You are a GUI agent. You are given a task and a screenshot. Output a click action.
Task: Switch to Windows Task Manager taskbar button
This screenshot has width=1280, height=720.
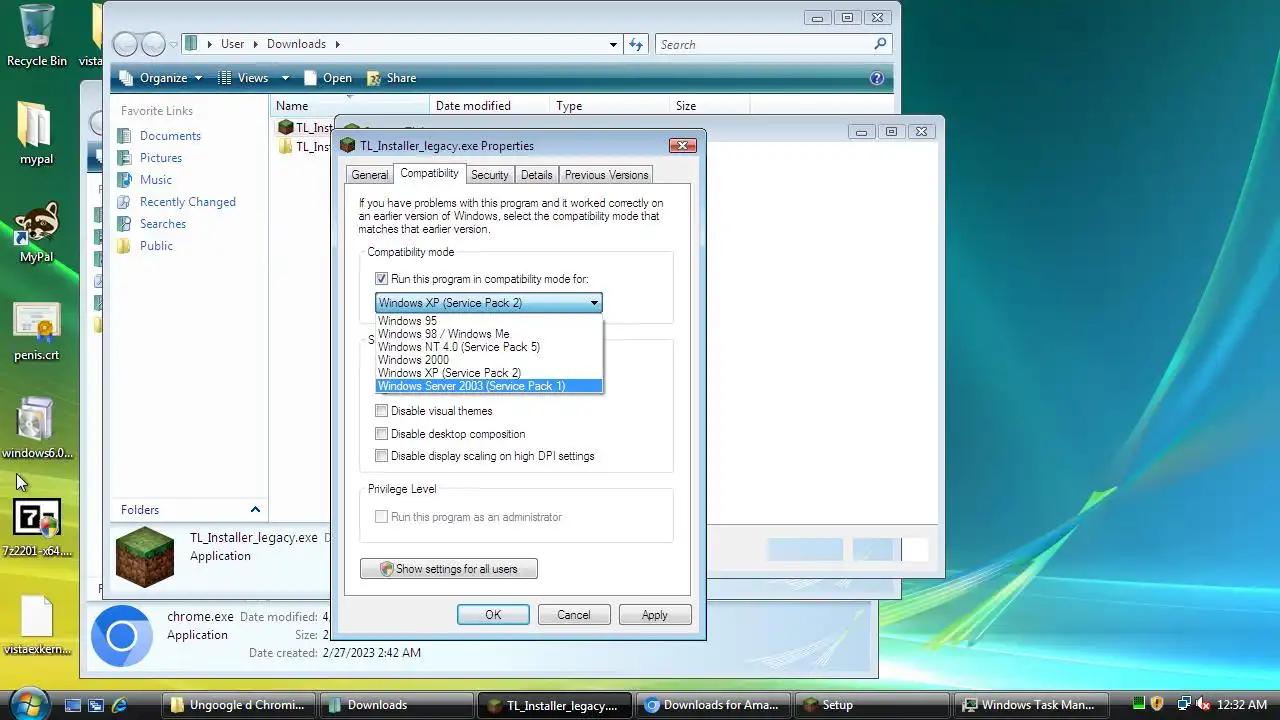coord(1030,705)
